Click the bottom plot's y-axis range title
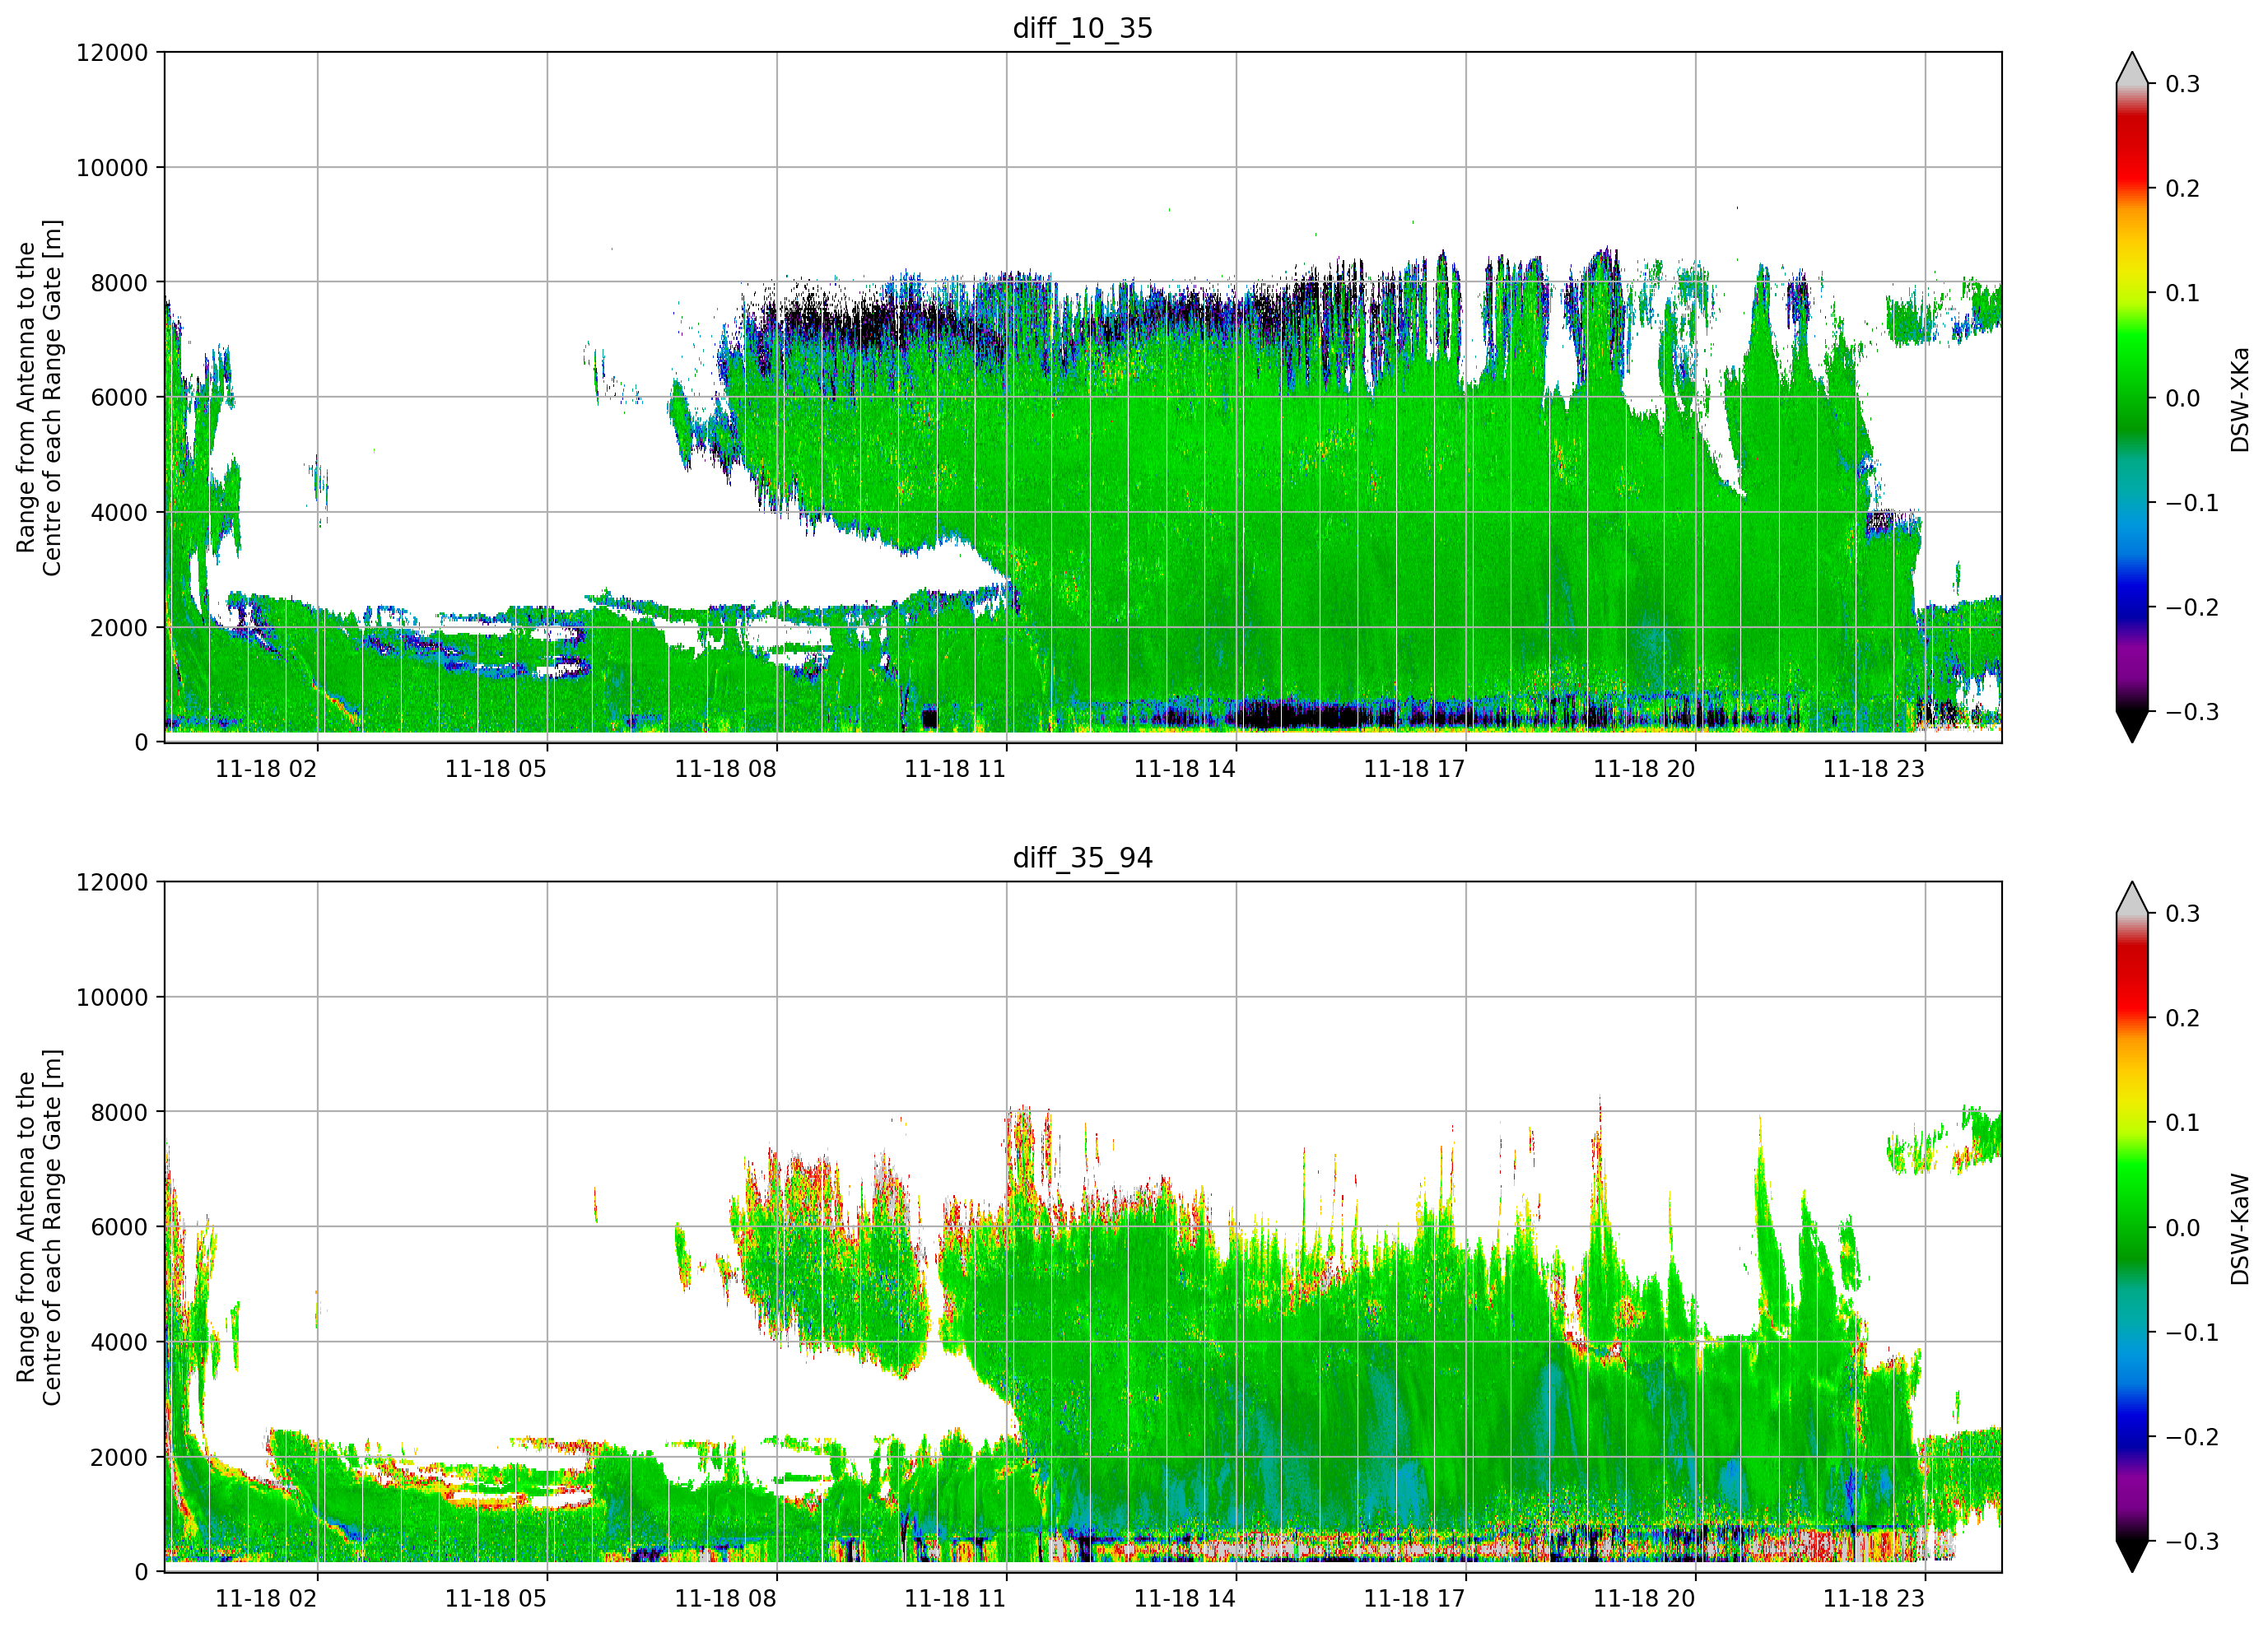This screenshot has width=2268, height=1628. pos(38,1227)
